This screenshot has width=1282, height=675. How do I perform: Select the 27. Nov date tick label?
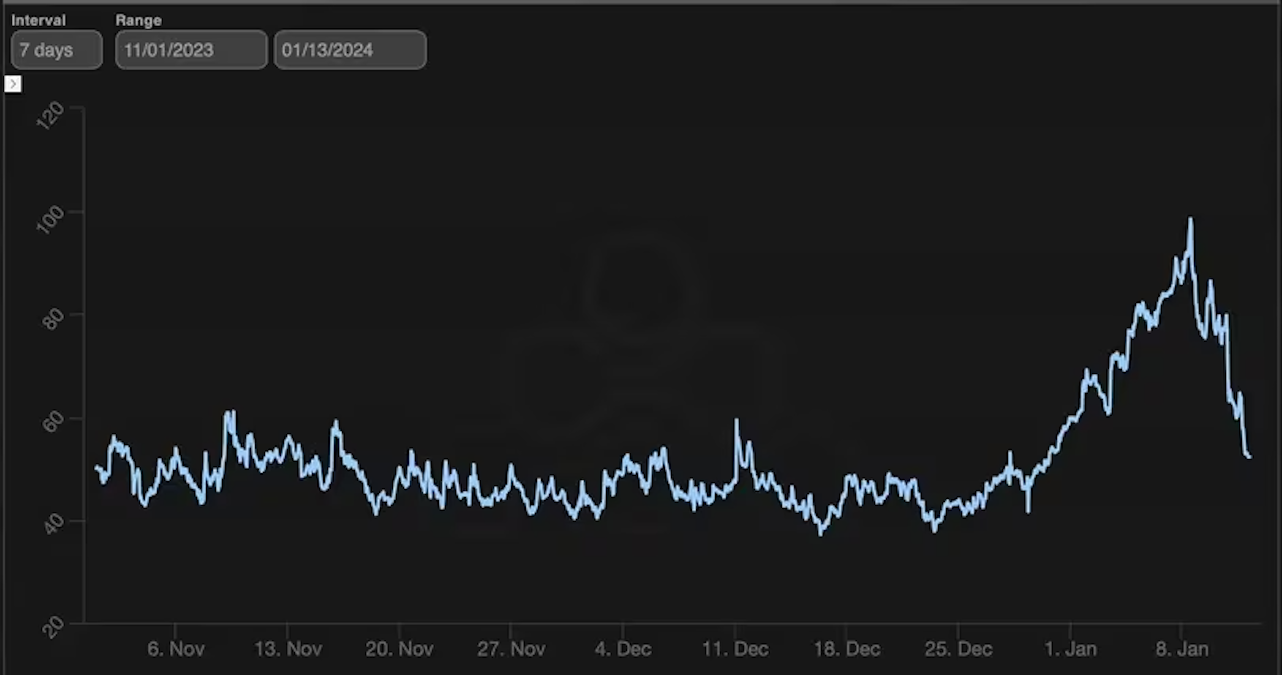(511, 649)
